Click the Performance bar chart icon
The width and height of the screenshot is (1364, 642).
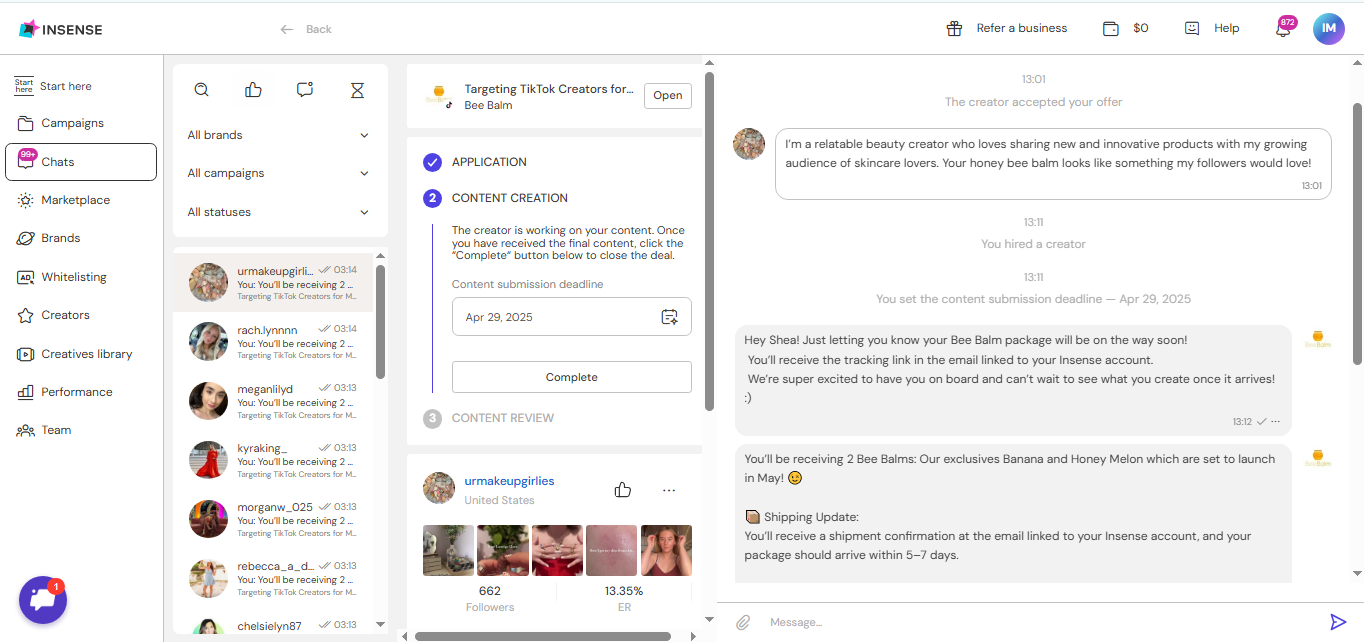pos(25,392)
